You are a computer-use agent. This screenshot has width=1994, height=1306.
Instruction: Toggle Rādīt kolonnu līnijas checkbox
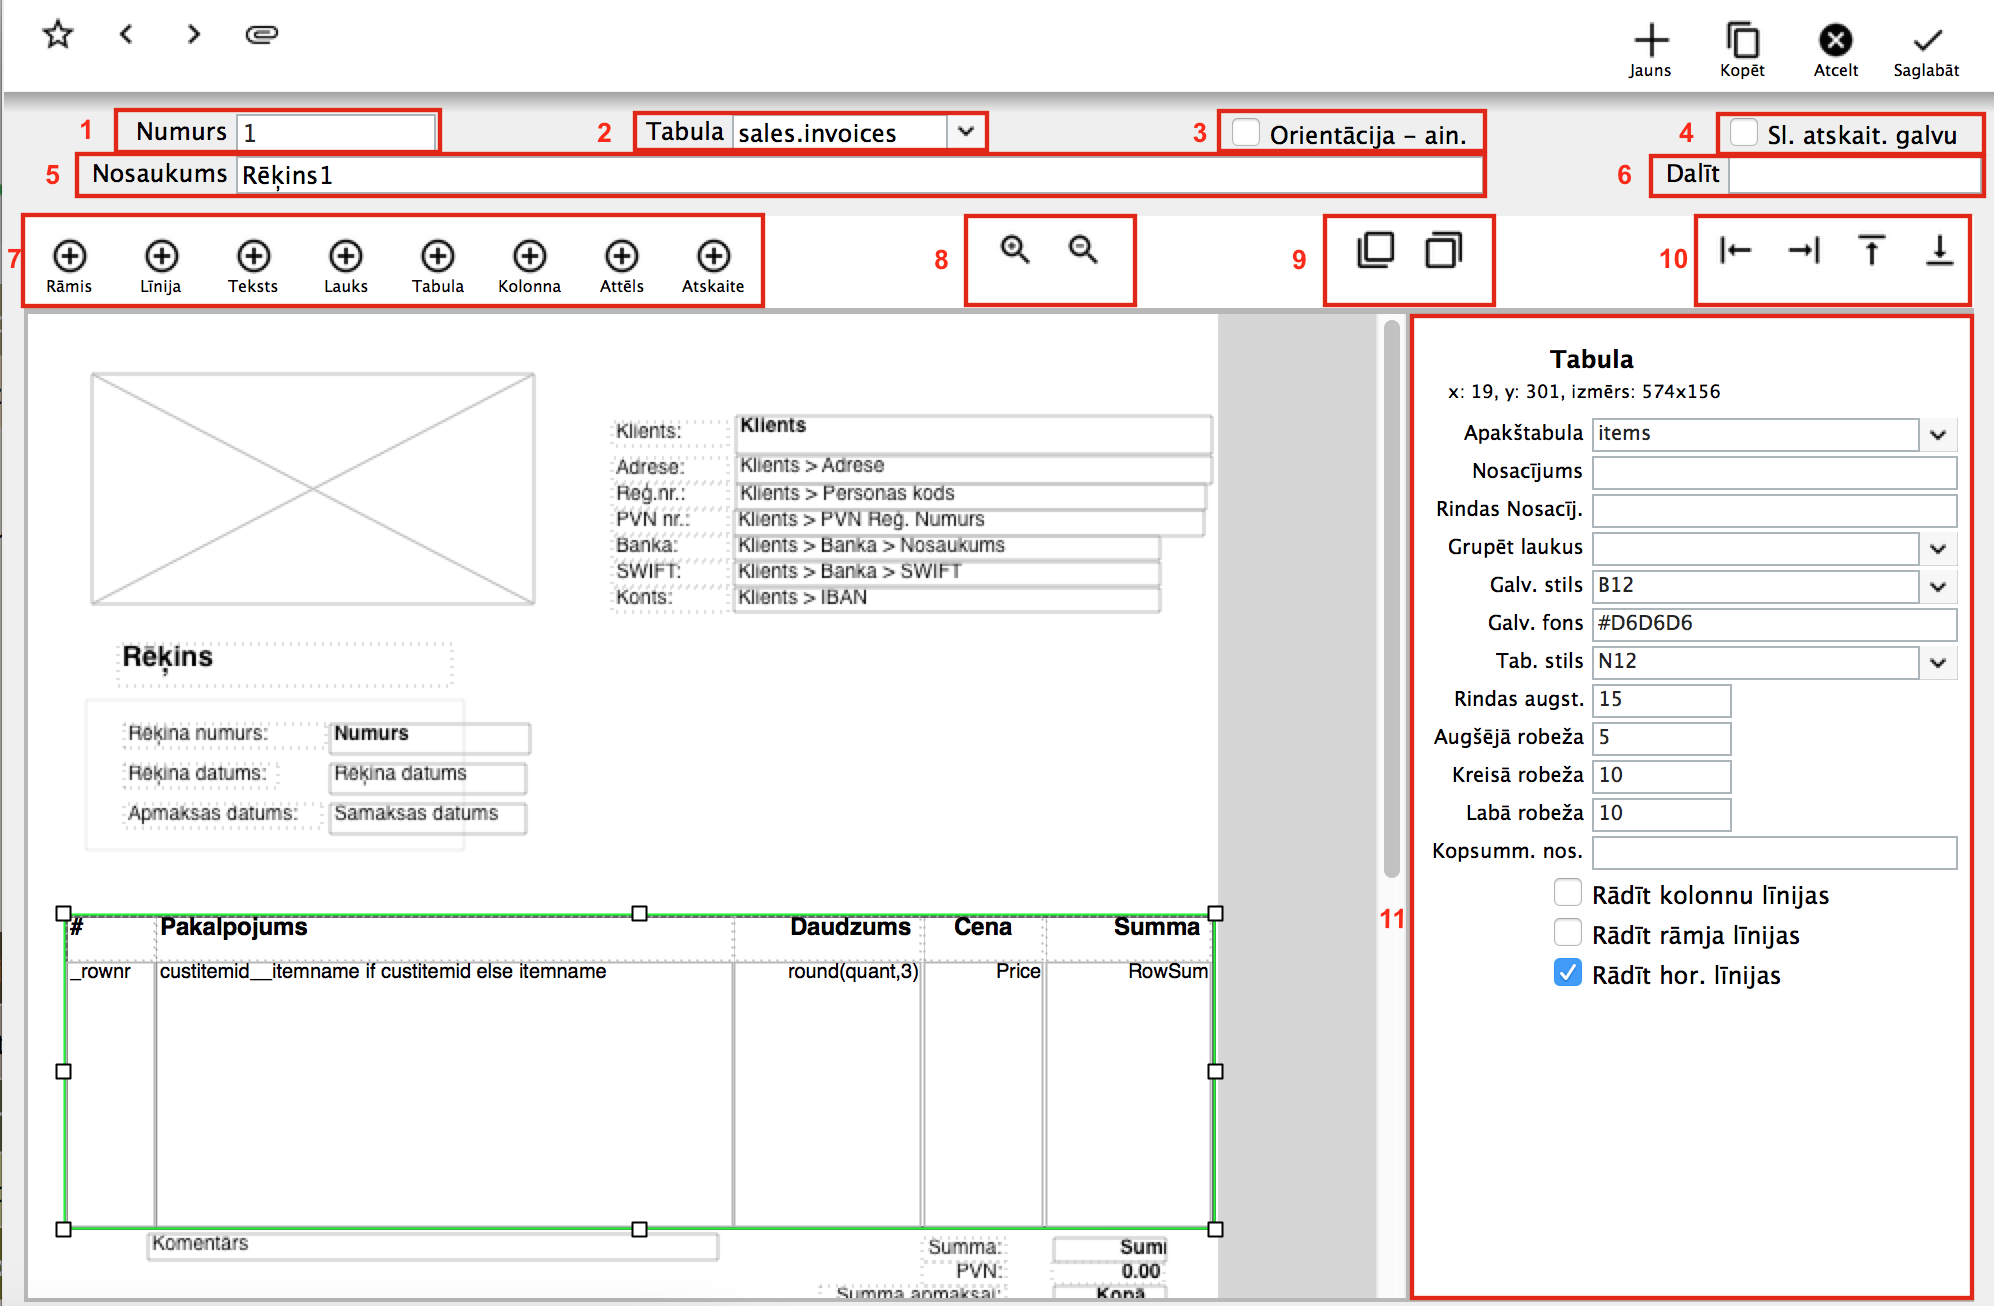pos(1567,893)
